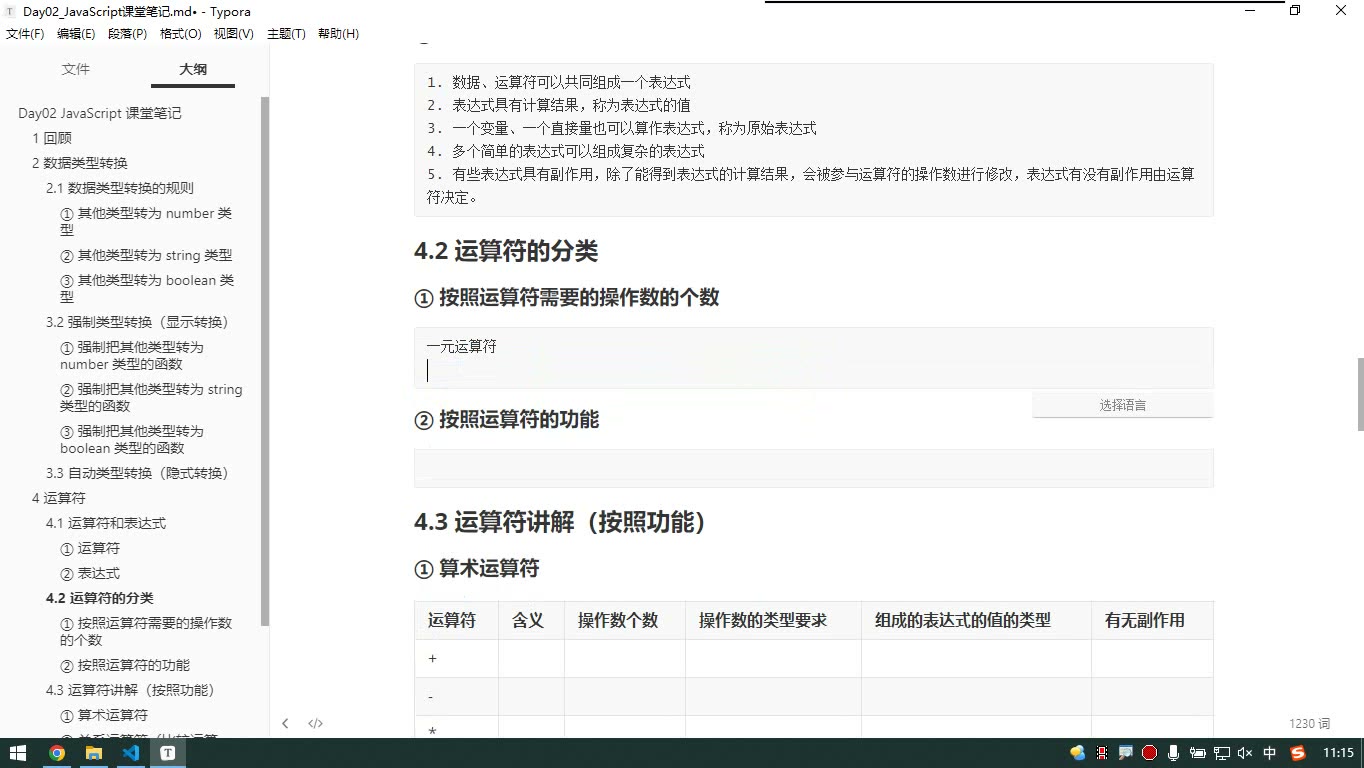Click the Sogou input method icon
The image size is (1364, 768).
(1298, 753)
